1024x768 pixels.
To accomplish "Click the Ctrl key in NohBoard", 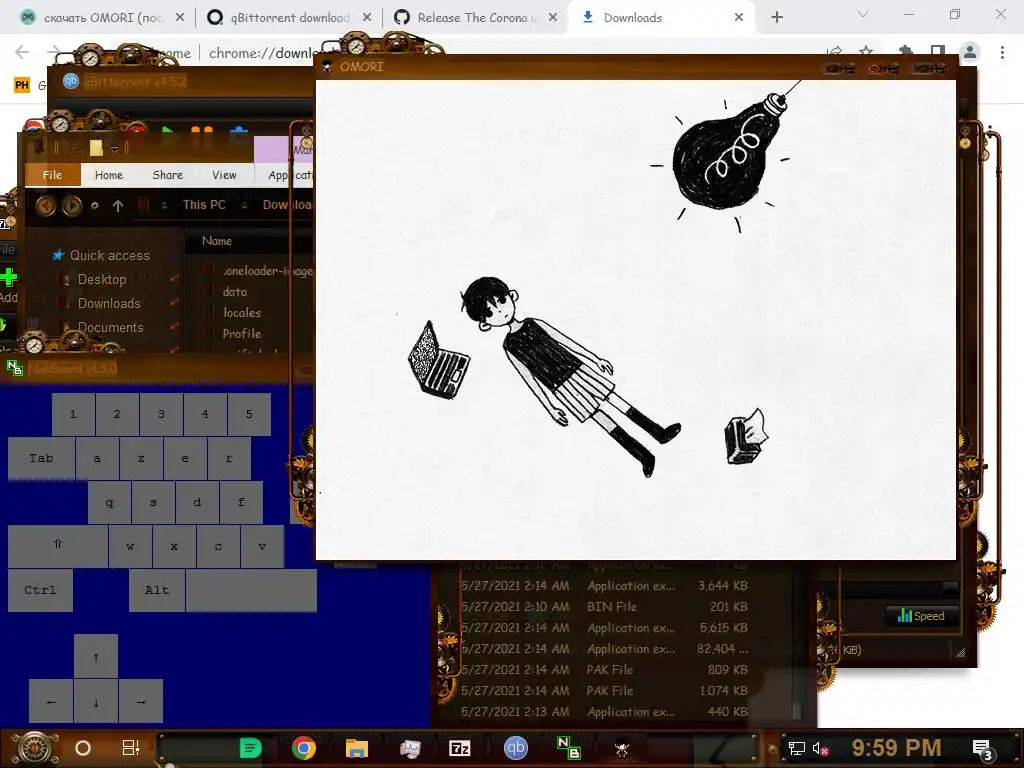I will [x=40, y=590].
